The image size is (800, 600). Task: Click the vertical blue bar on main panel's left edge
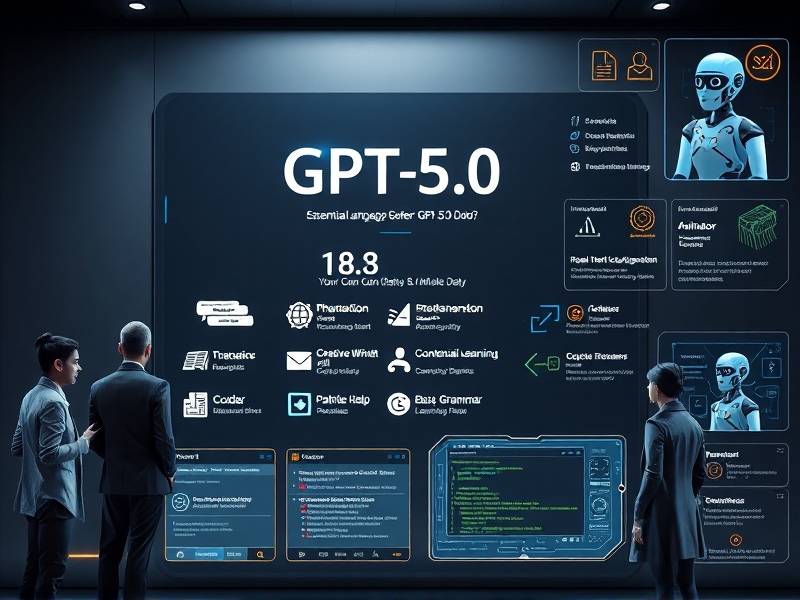click(x=166, y=209)
